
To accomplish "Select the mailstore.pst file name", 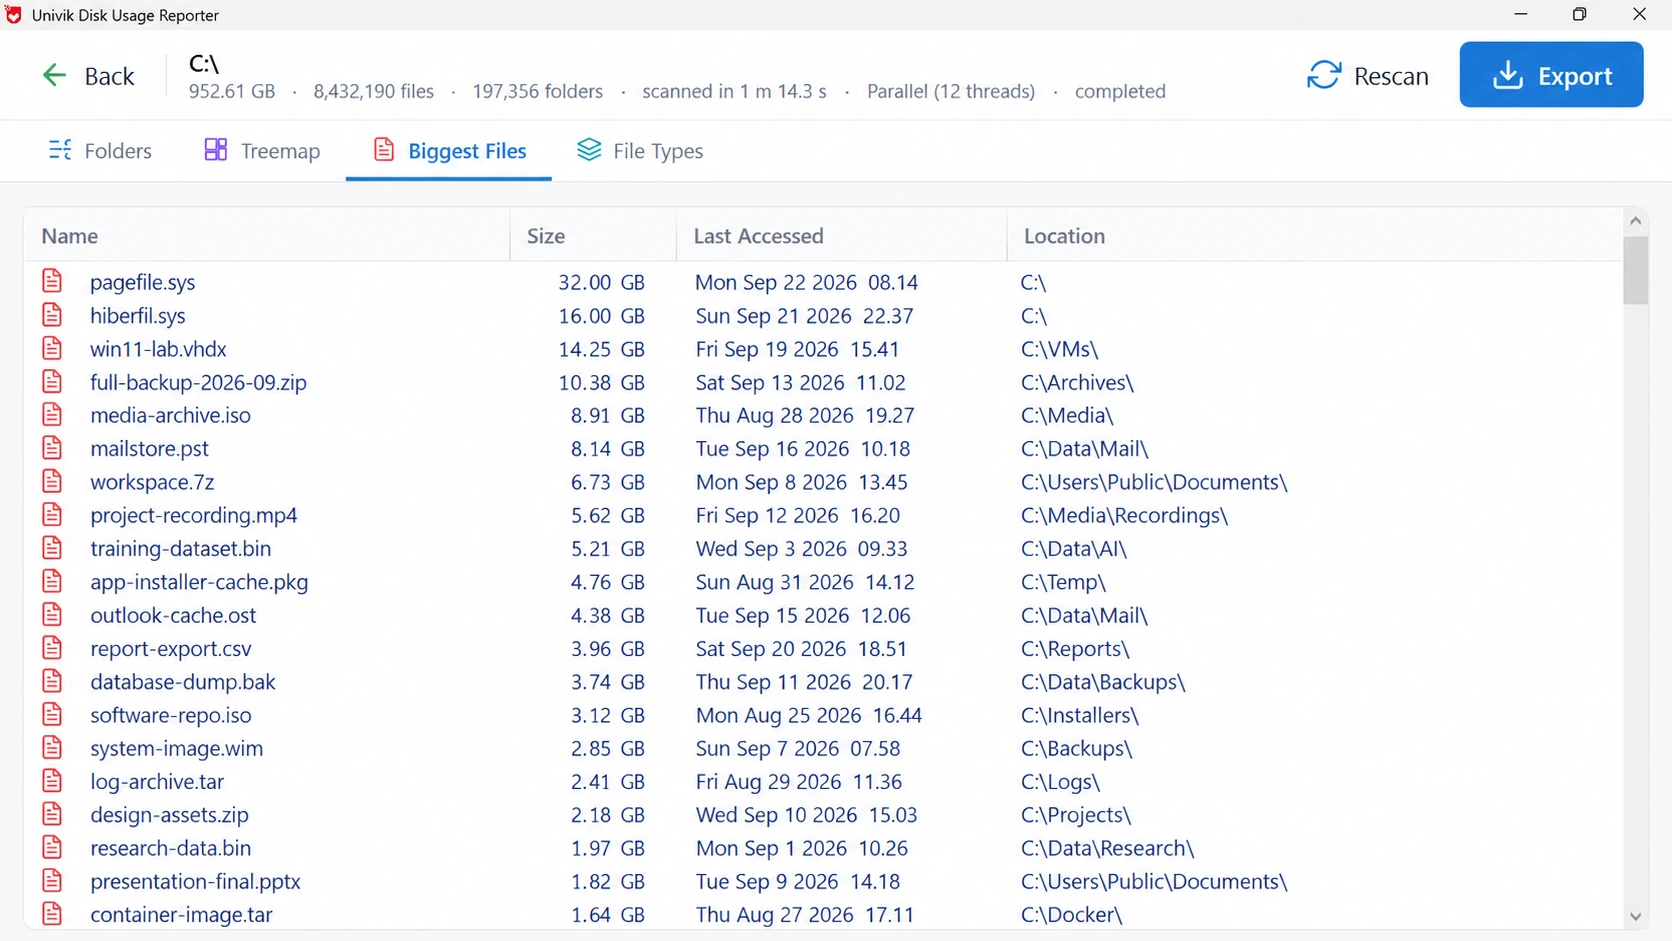I will pos(149,449).
